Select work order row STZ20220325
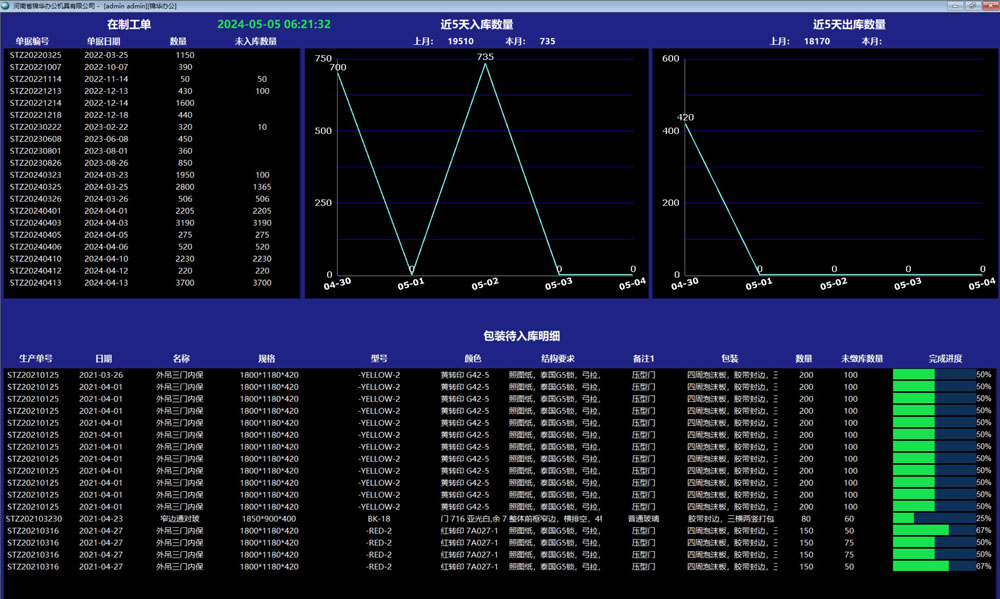The height and width of the screenshot is (599, 1000). (x=36, y=55)
